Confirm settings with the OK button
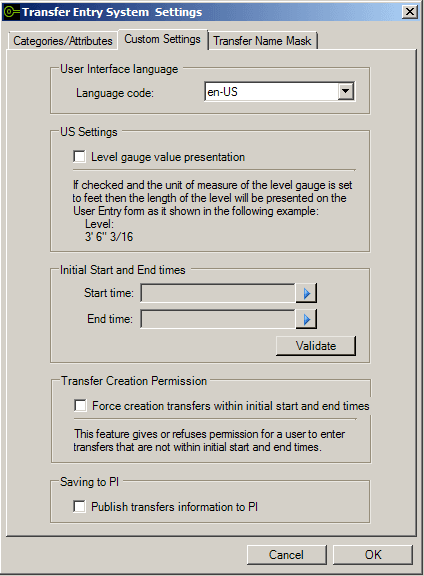424x576 pixels. click(373, 554)
